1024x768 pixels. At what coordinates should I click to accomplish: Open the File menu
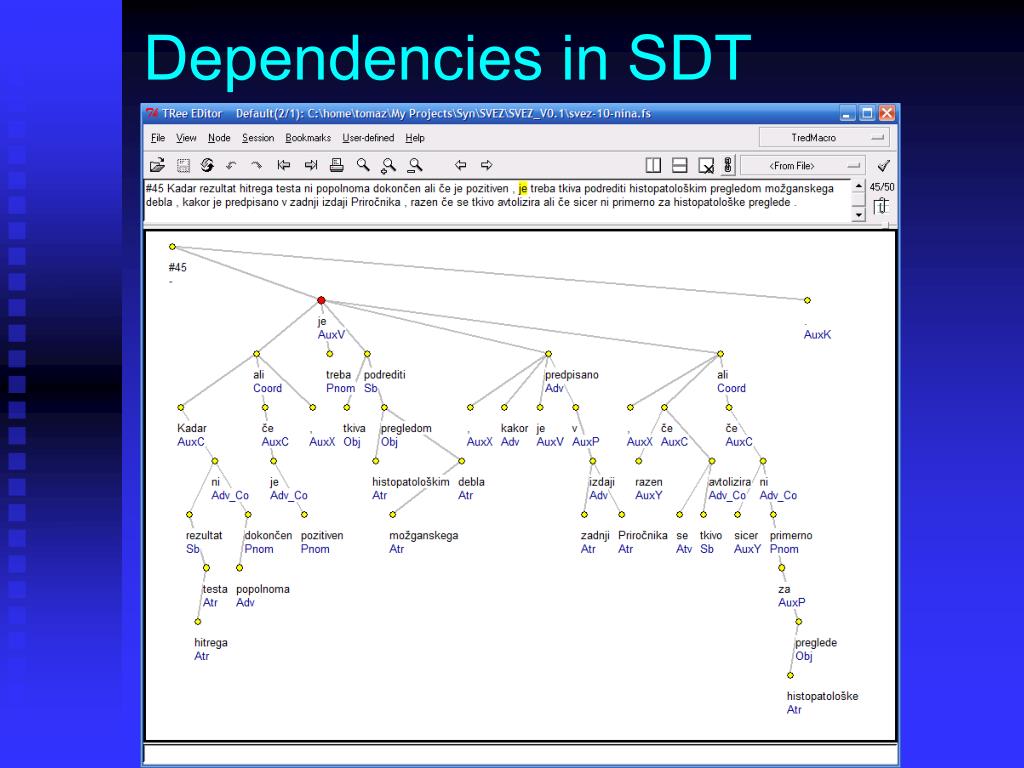pos(158,138)
